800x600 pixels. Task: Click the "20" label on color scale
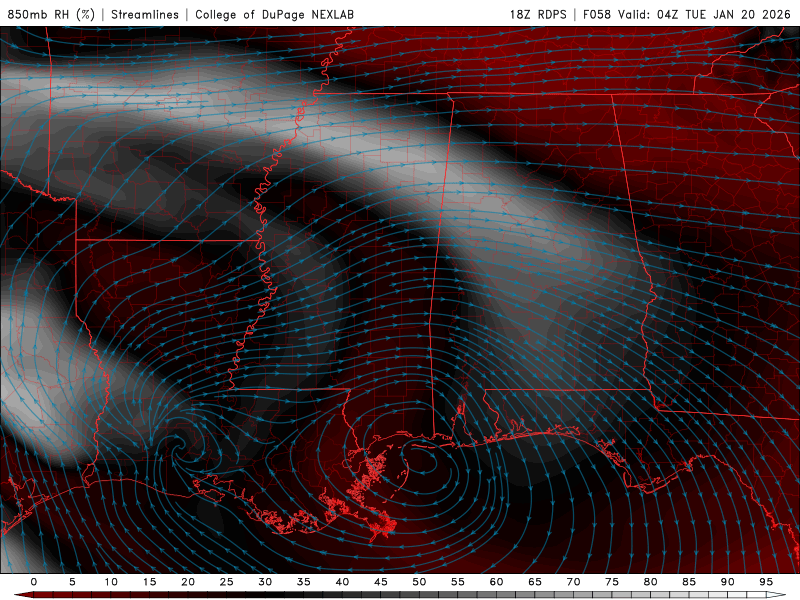(x=188, y=582)
